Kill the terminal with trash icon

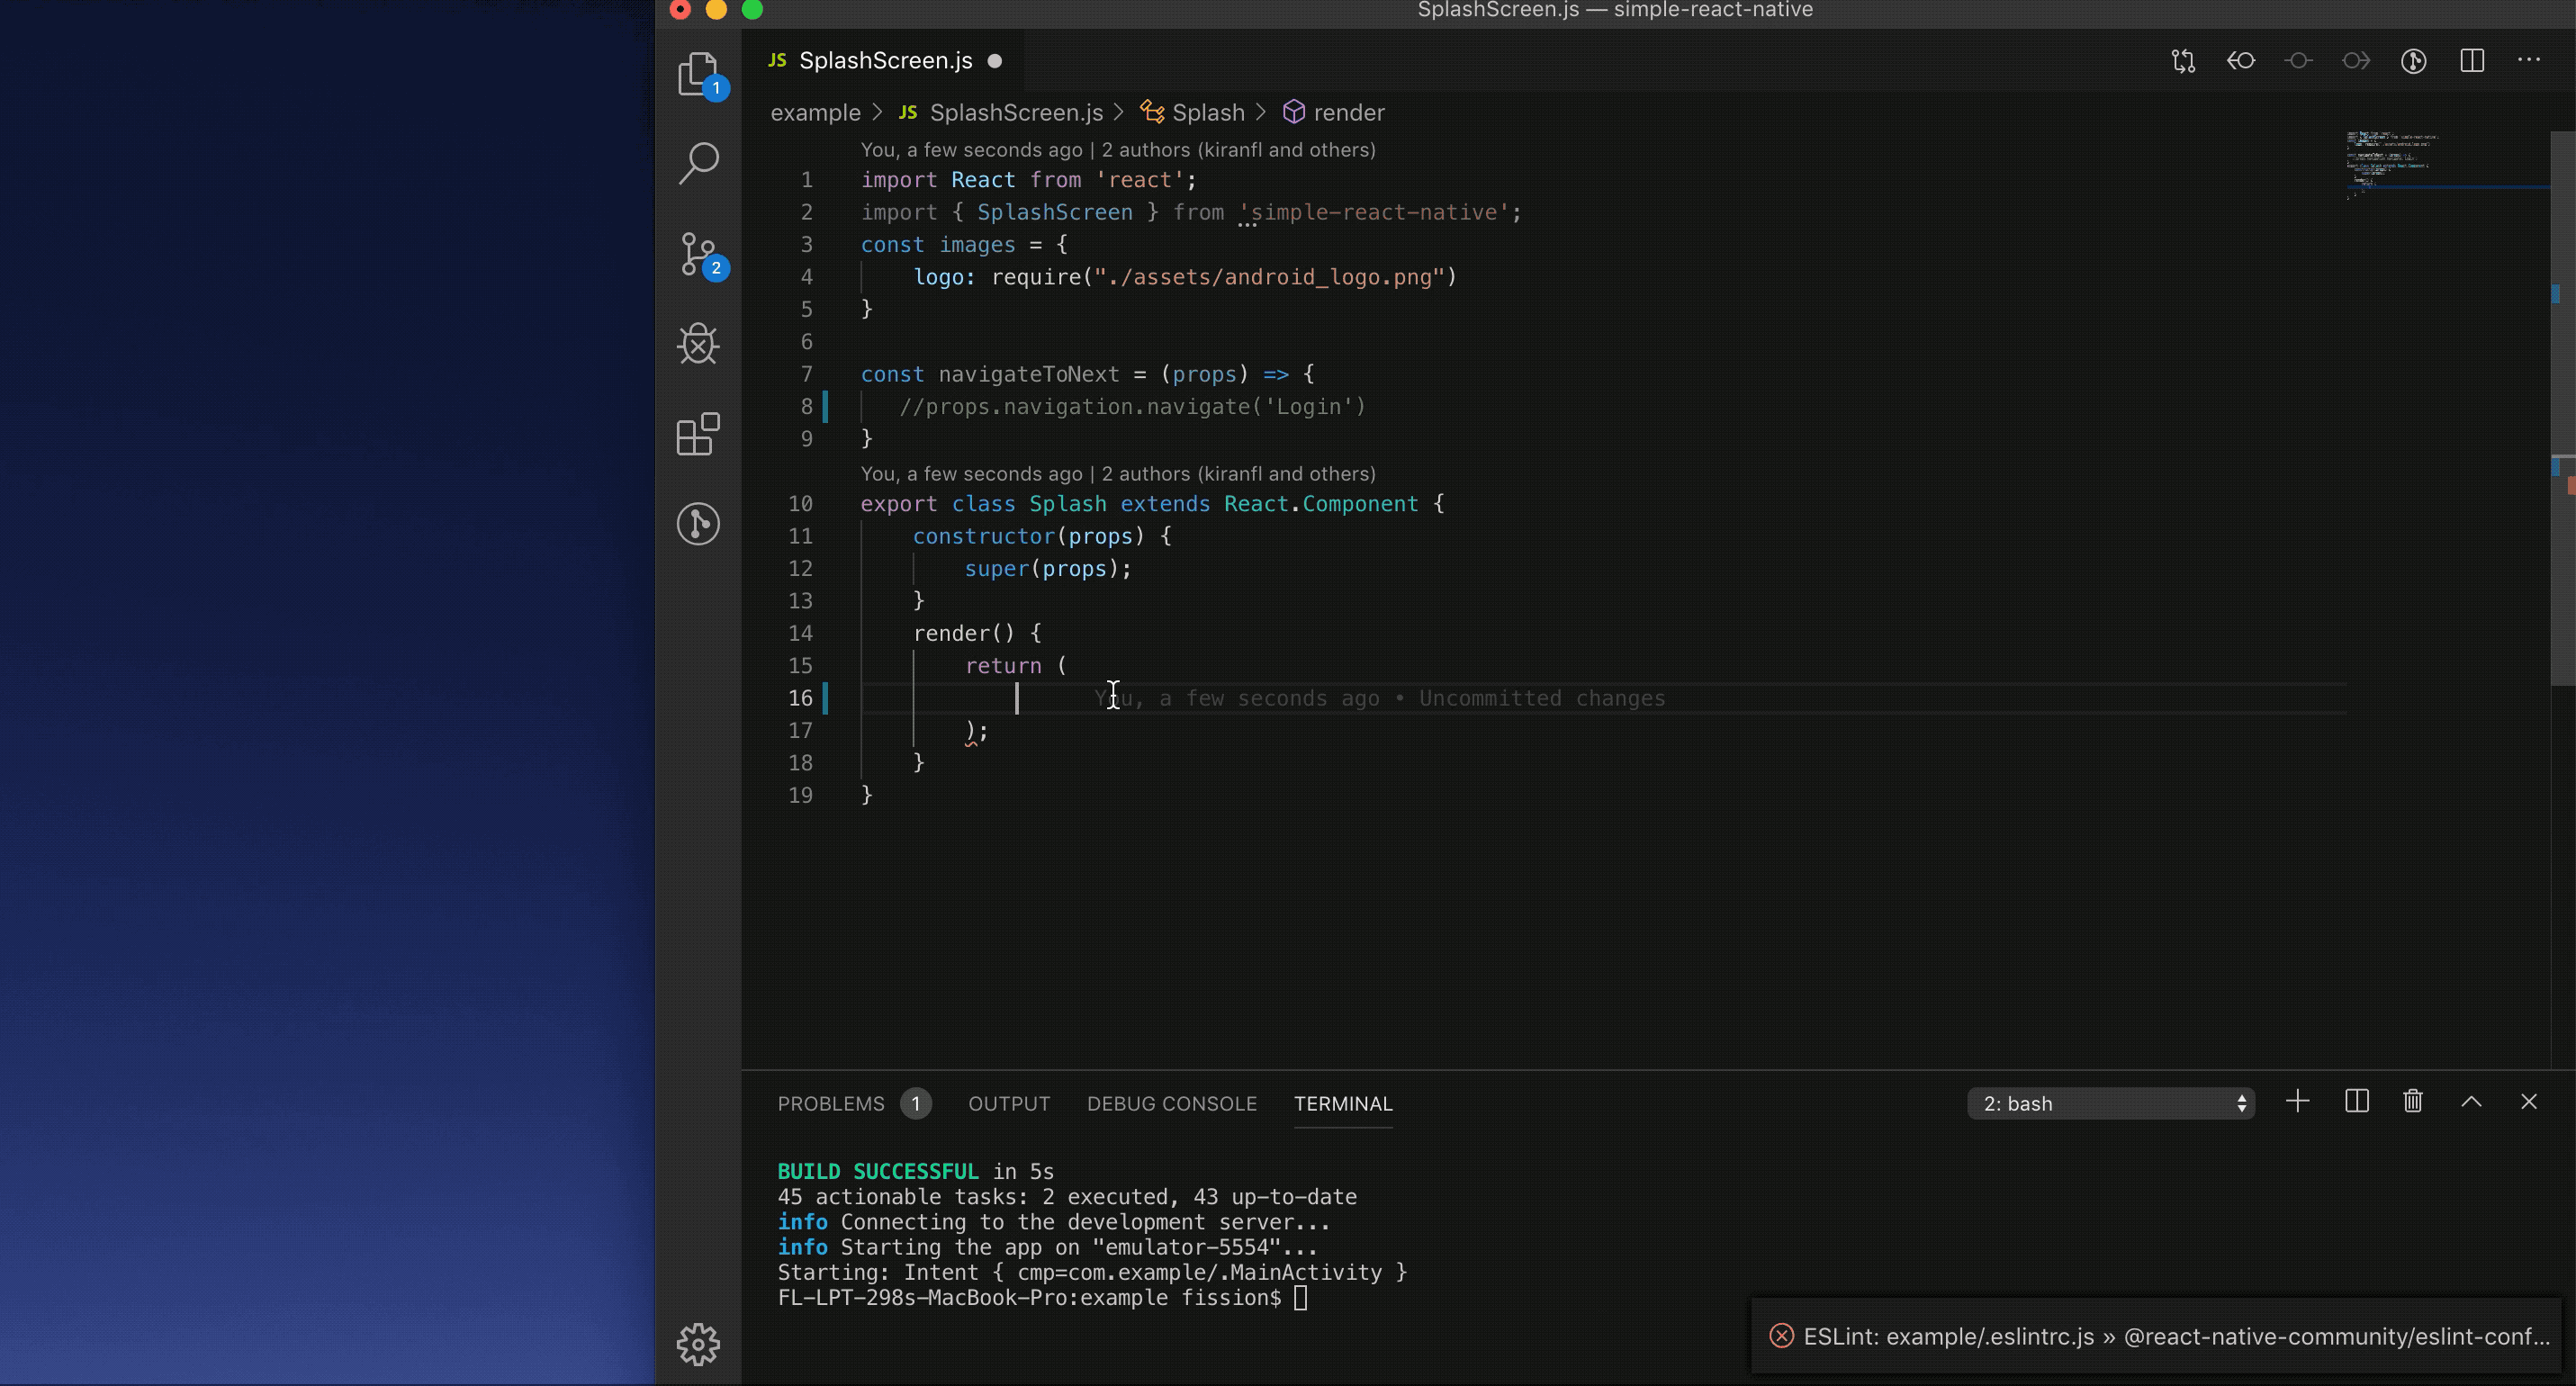pos(2413,1102)
